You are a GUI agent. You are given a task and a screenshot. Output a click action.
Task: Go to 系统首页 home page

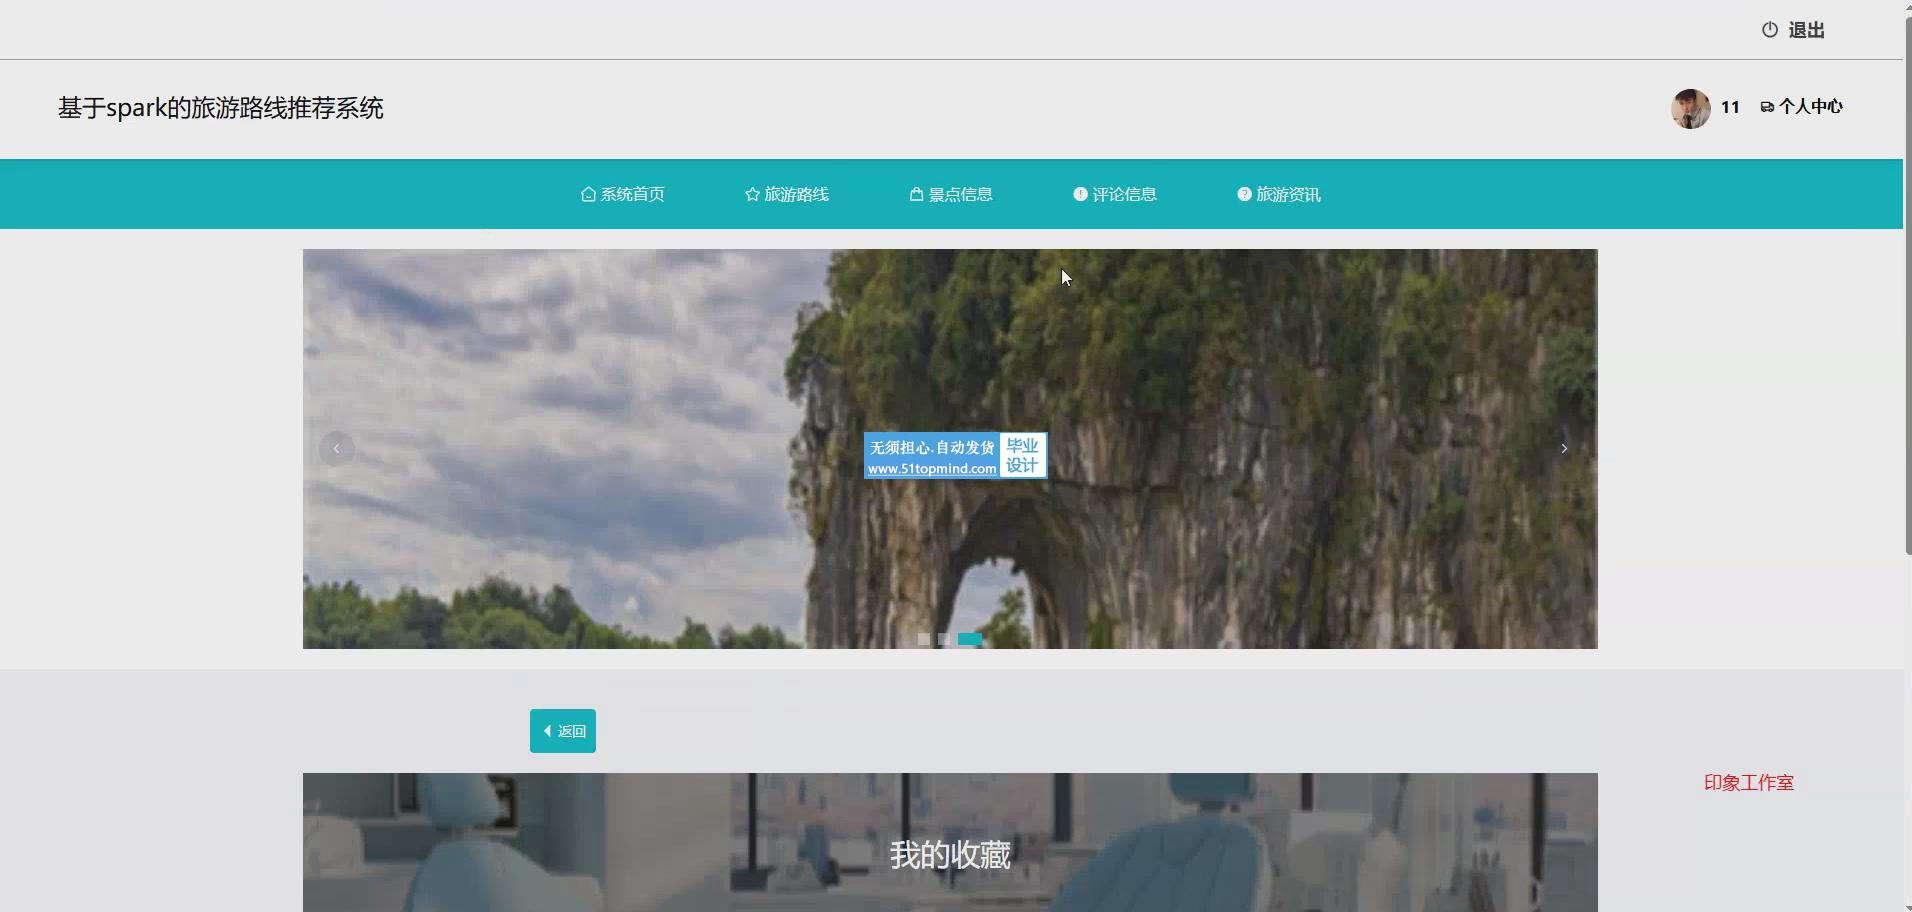click(x=622, y=195)
